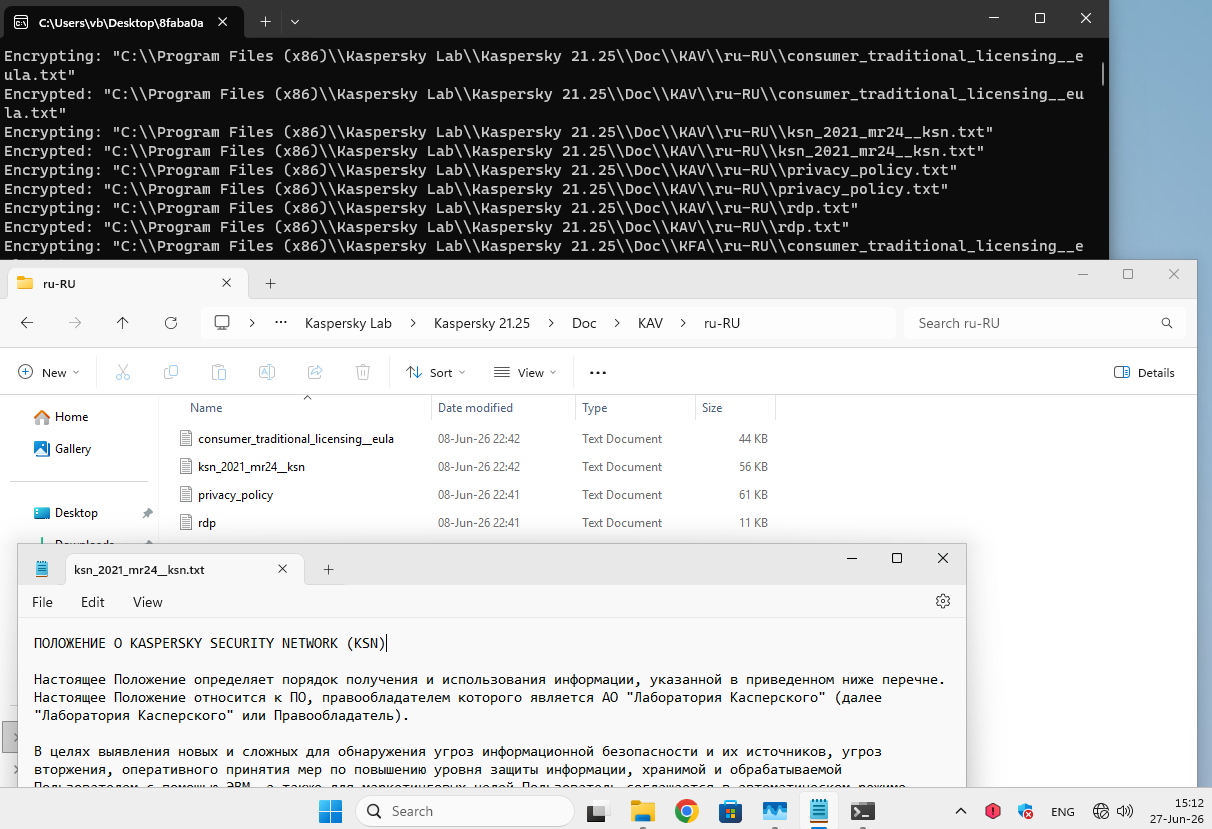The image size is (1212, 829).
Task: Open Notepad settings gear
Action: point(942,601)
